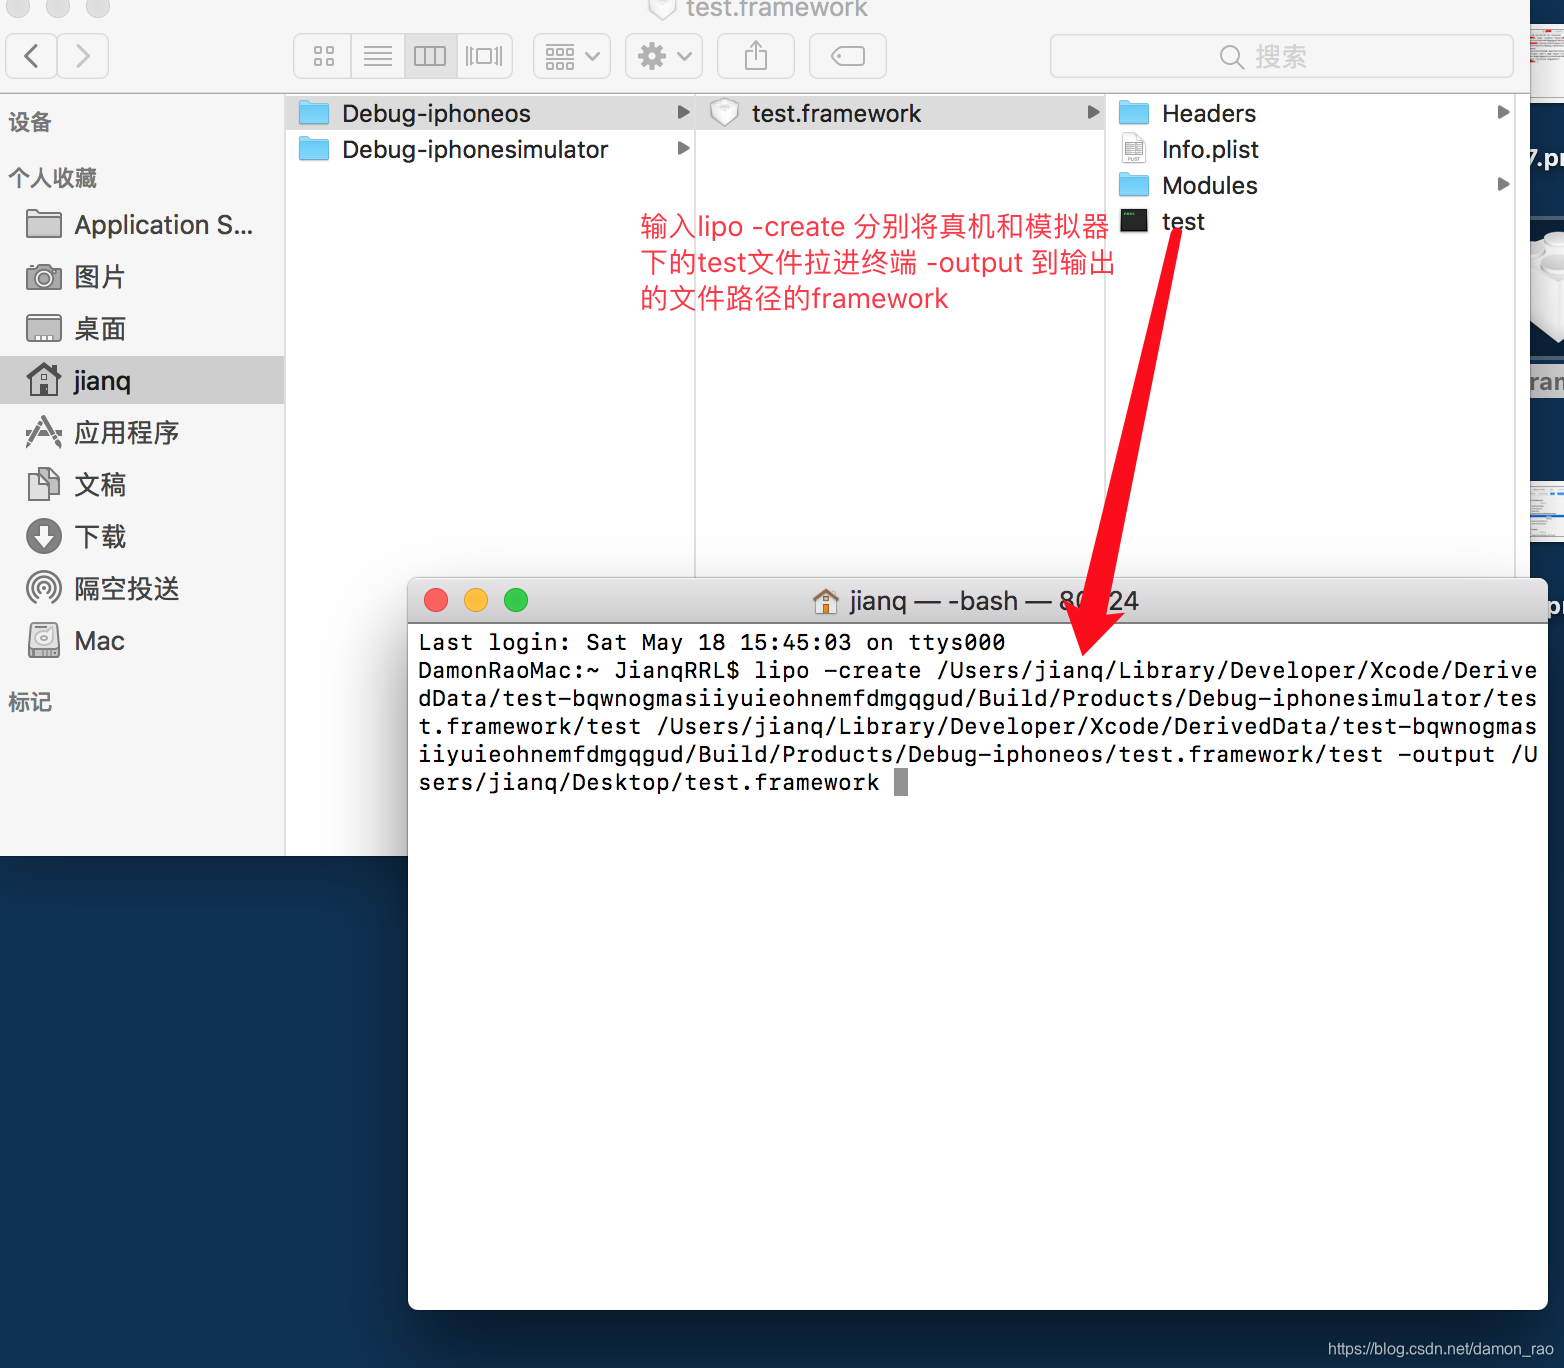Viewport: 1564px width, 1368px height.
Task: Open 图片 folder in sidebar
Action: point(142,277)
